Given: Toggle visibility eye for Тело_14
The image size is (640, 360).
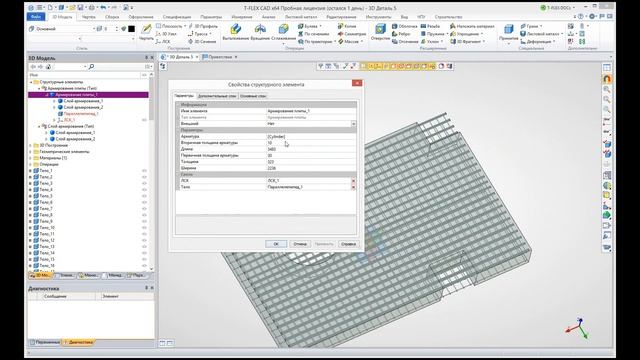Looking at the screenshot, I should [144, 253].
